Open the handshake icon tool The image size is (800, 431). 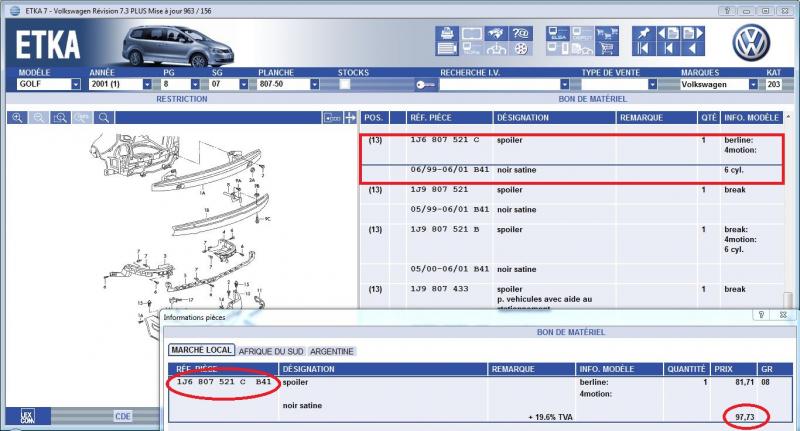496,33
